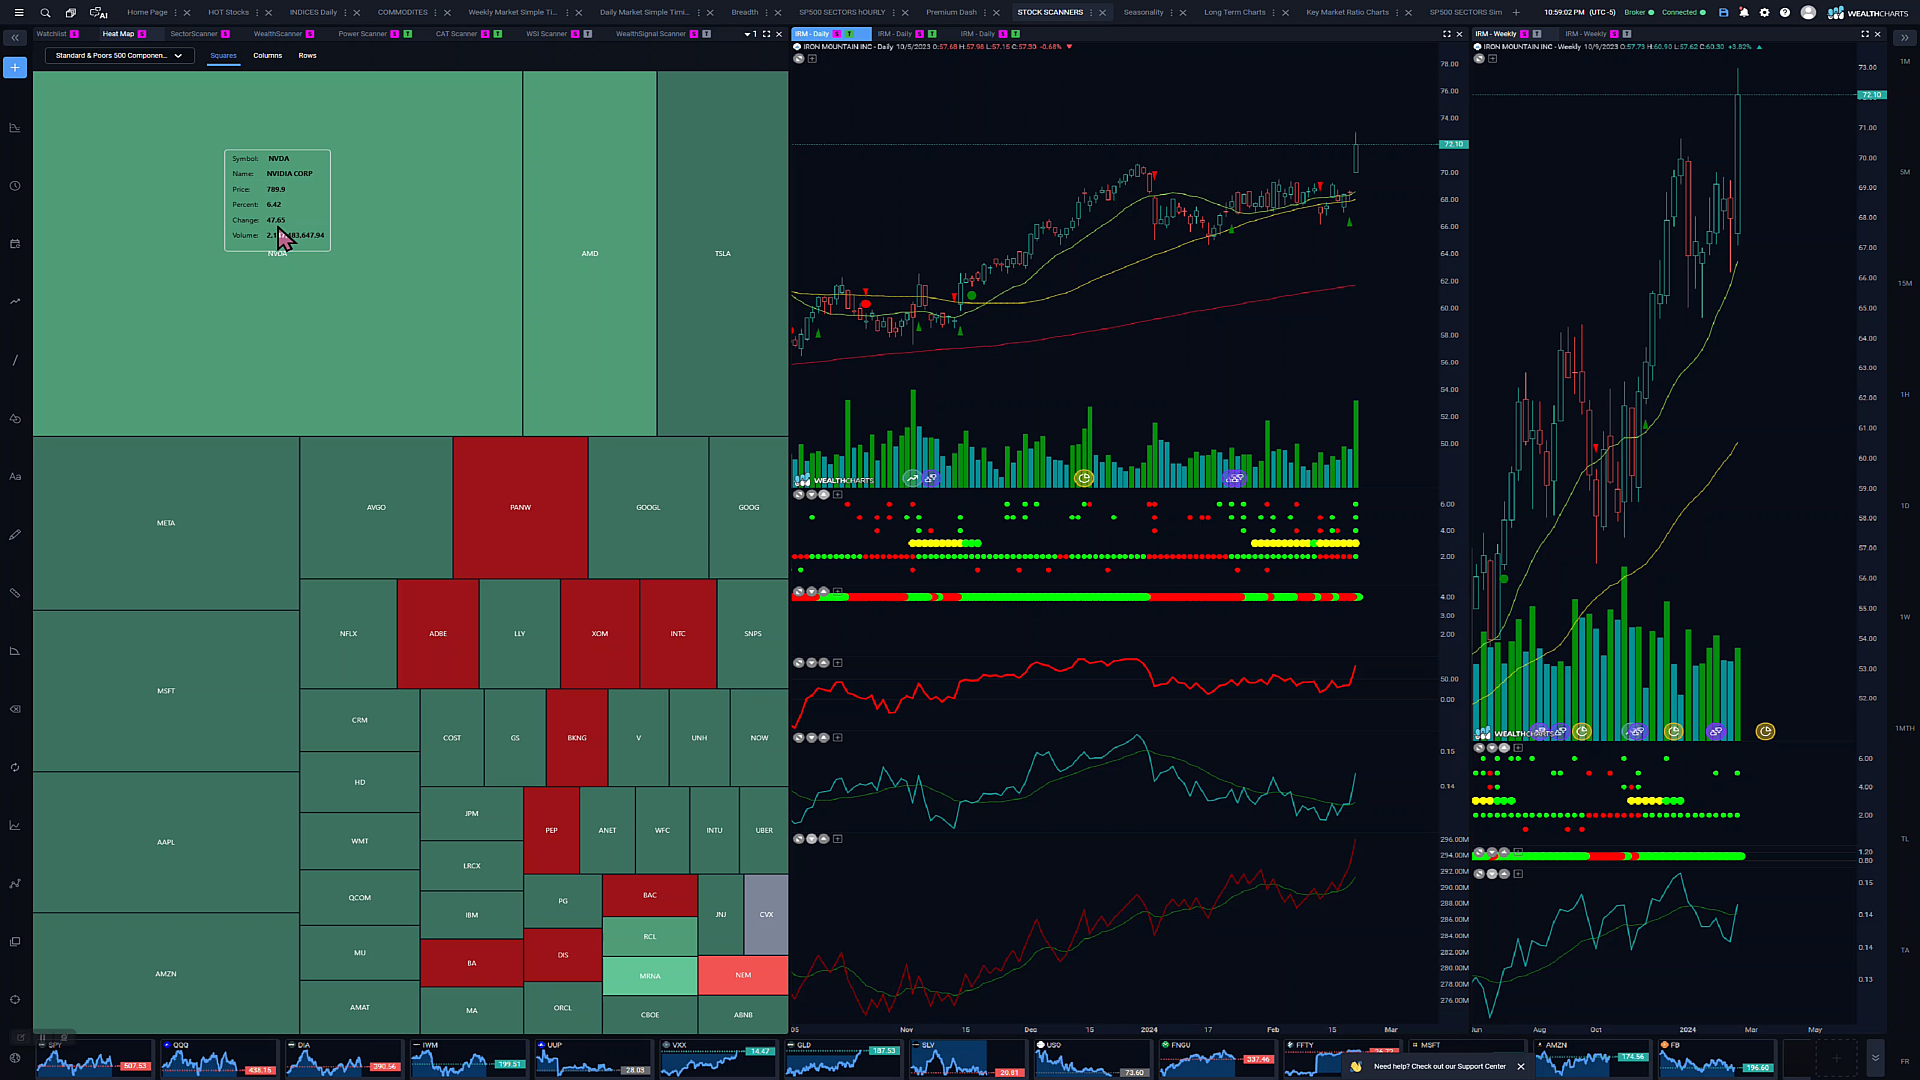Select the Squares heat map layout
This screenshot has width=1920, height=1080.
click(x=223, y=56)
